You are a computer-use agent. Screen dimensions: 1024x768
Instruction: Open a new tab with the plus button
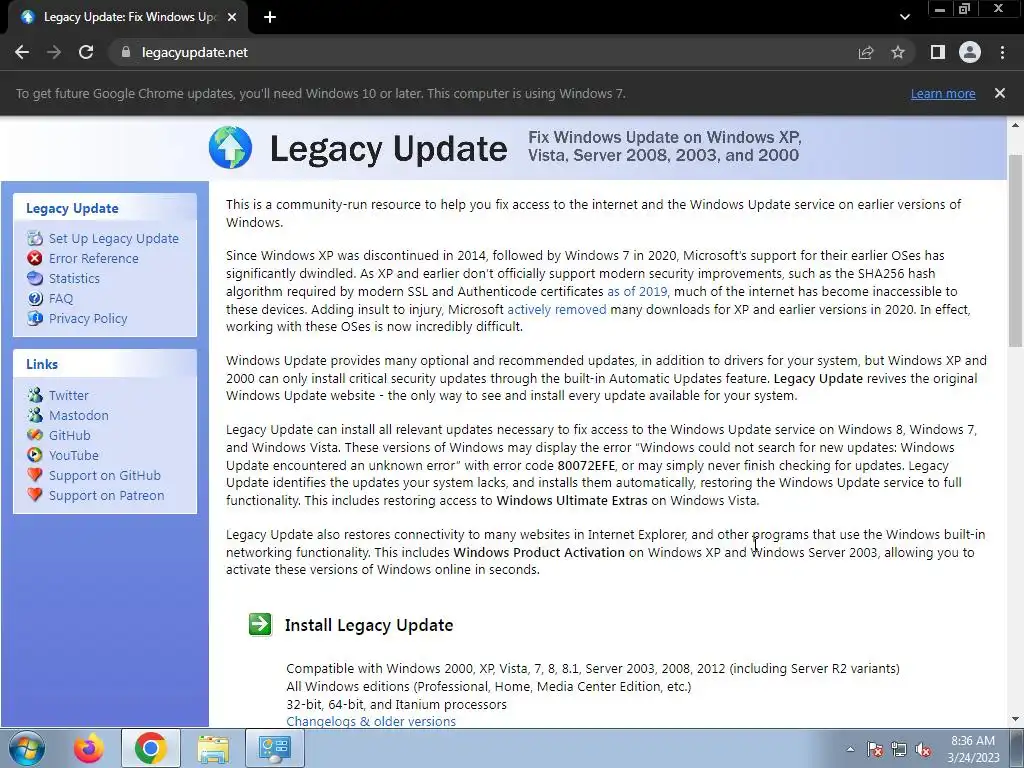(x=270, y=18)
